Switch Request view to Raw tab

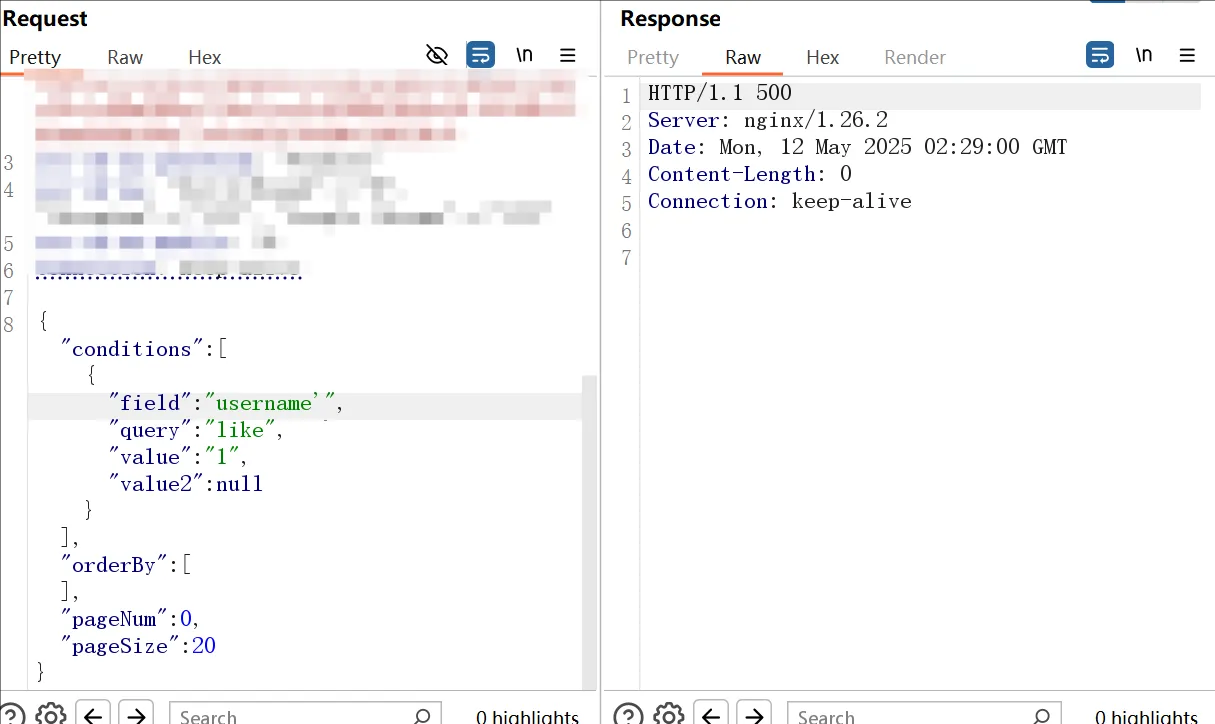tap(125, 57)
